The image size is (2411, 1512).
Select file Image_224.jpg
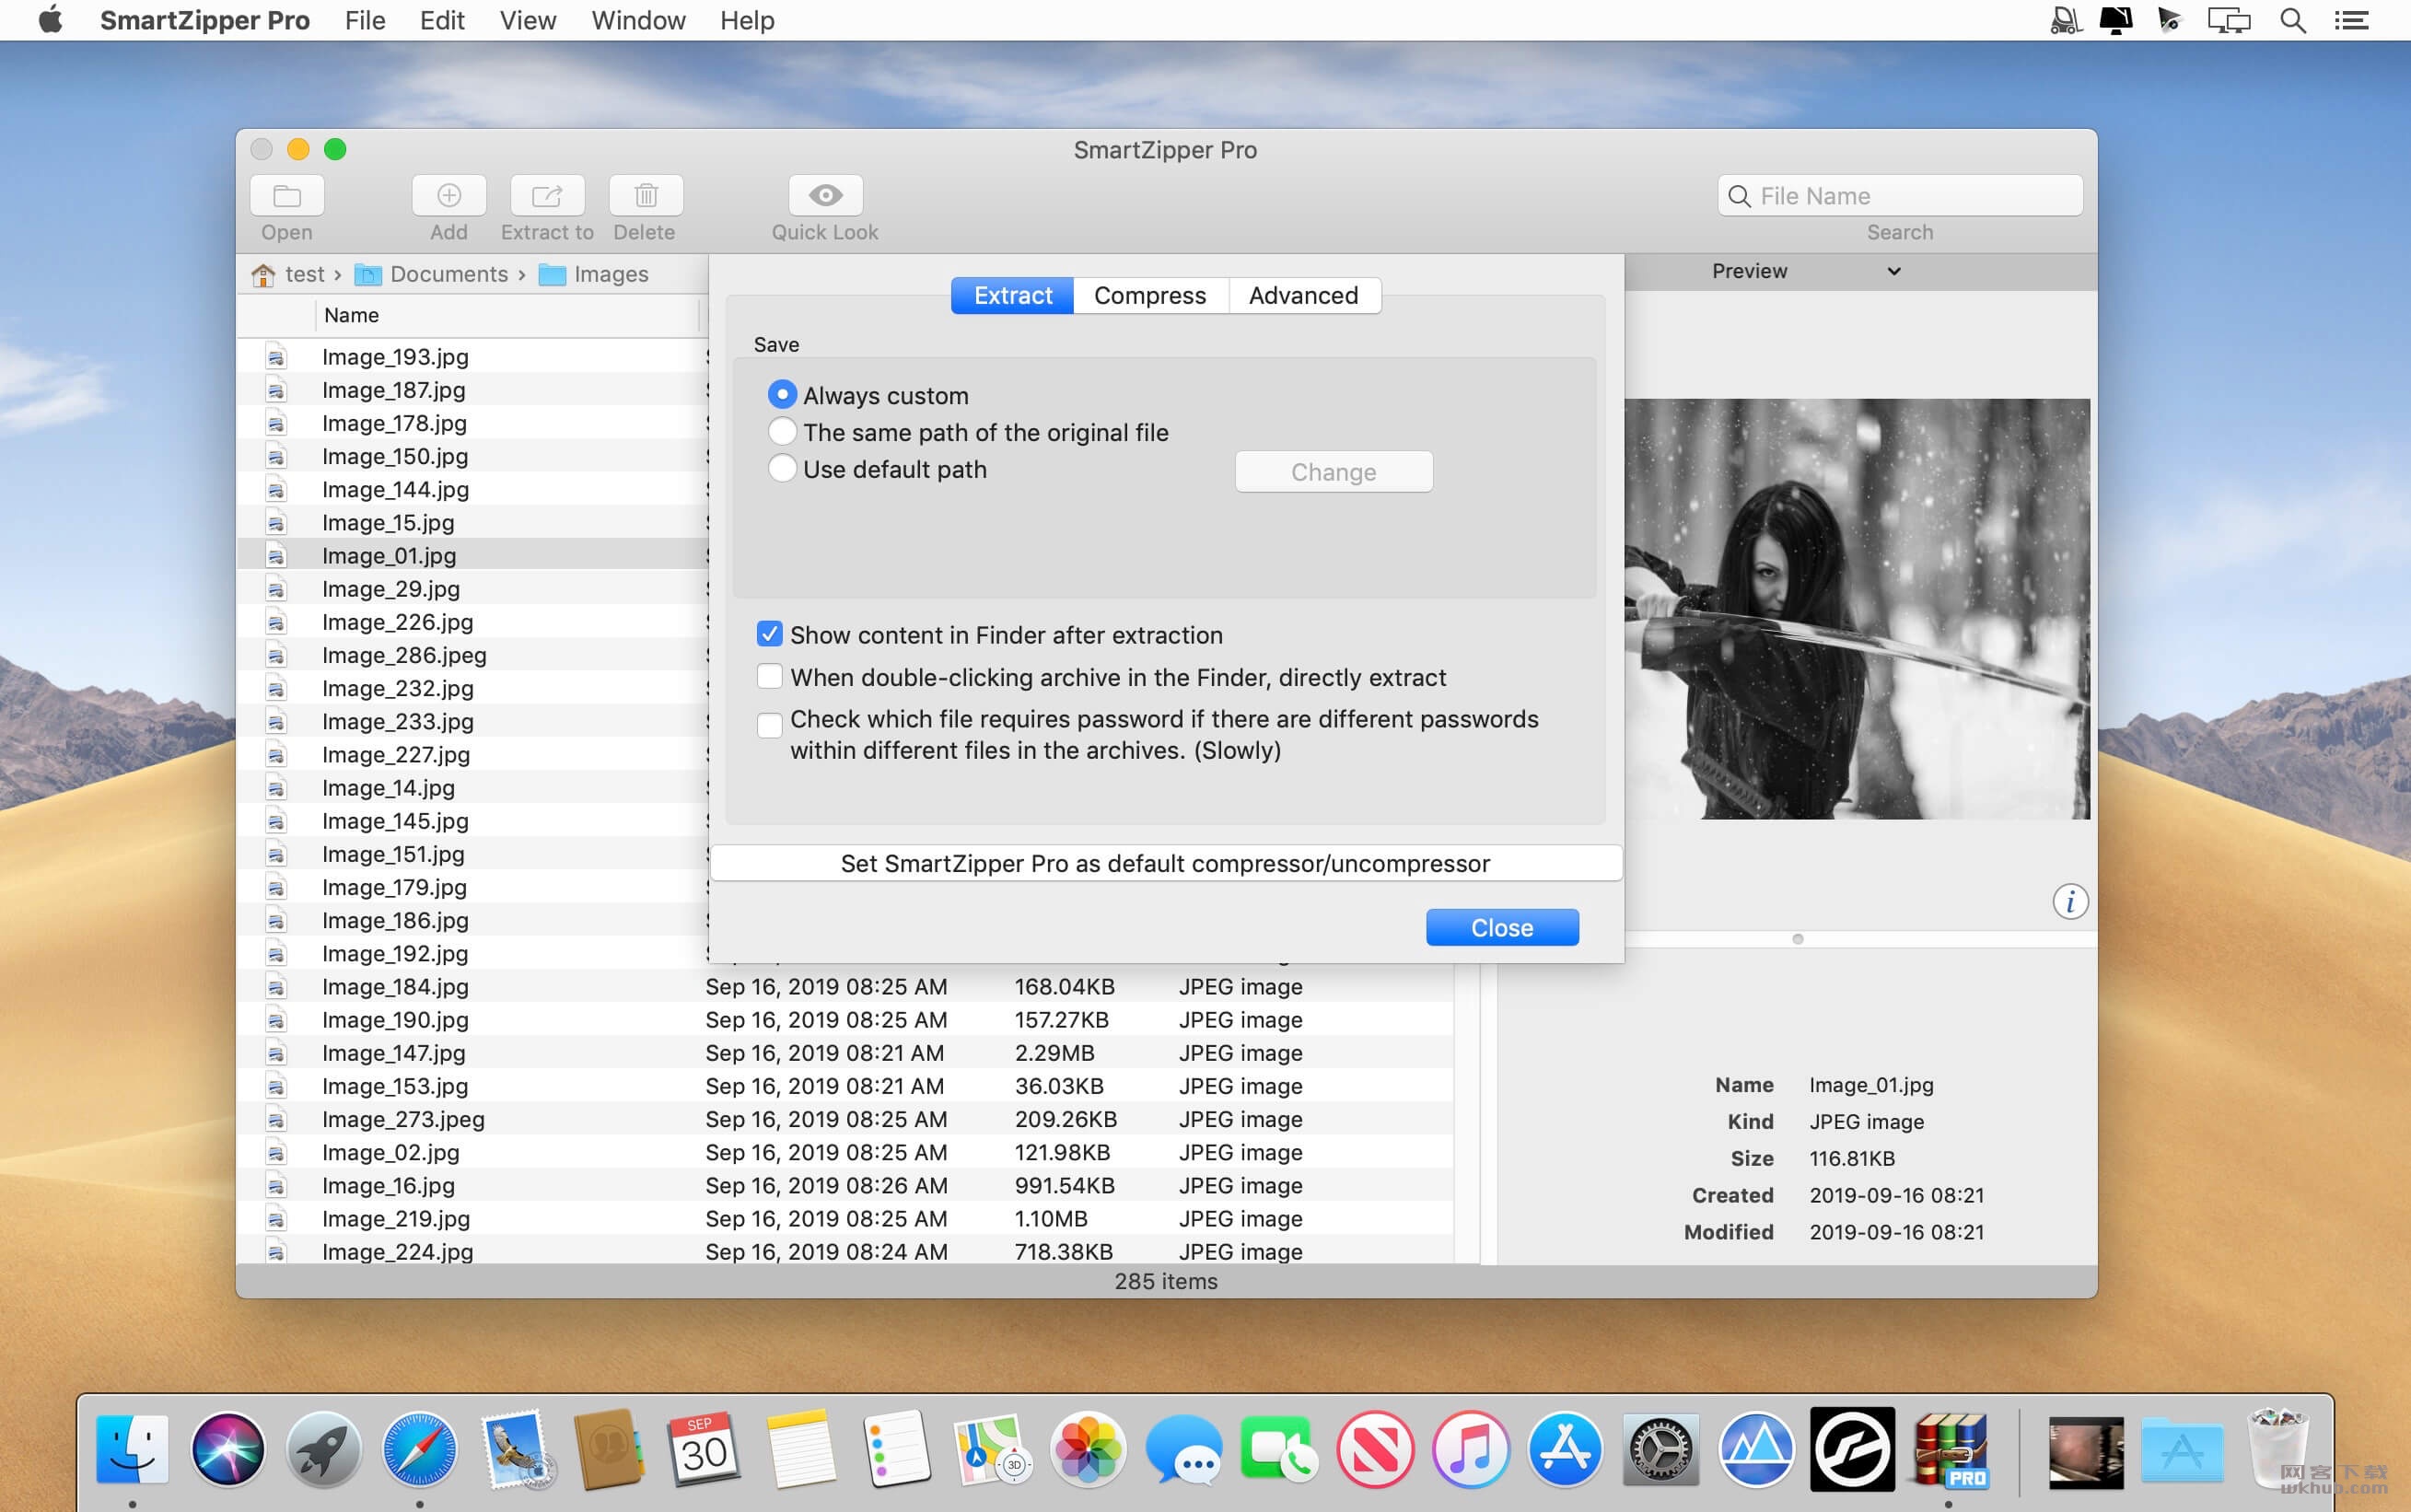tap(397, 1251)
